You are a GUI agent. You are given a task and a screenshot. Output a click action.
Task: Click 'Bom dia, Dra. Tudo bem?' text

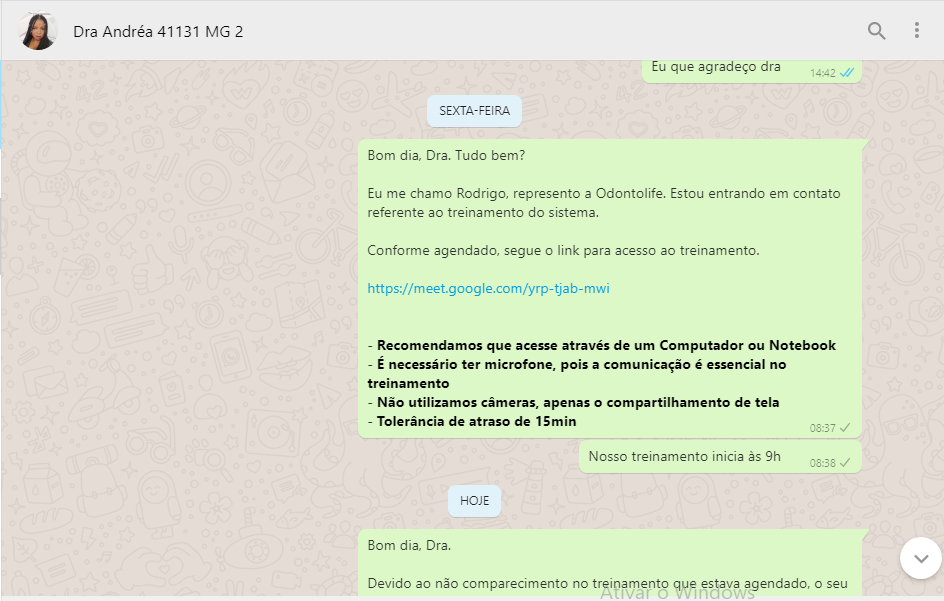(446, 155)
